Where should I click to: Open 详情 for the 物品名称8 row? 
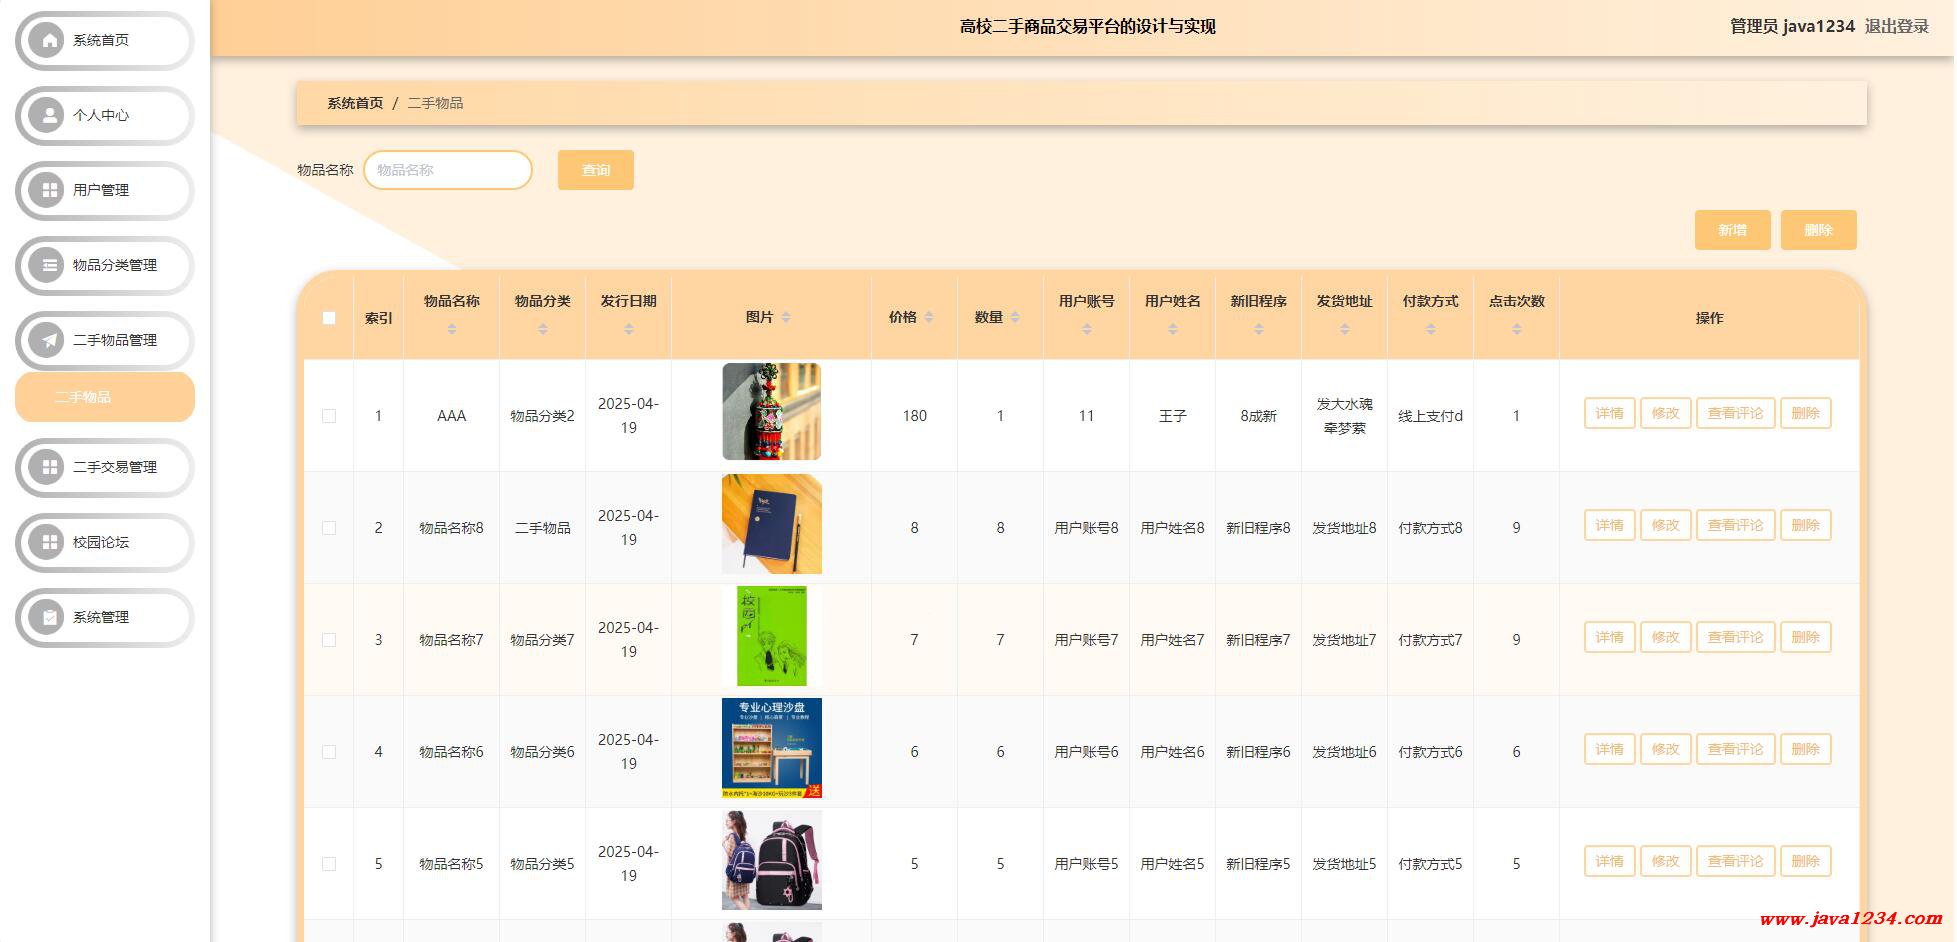click(x=1610, y=525)
